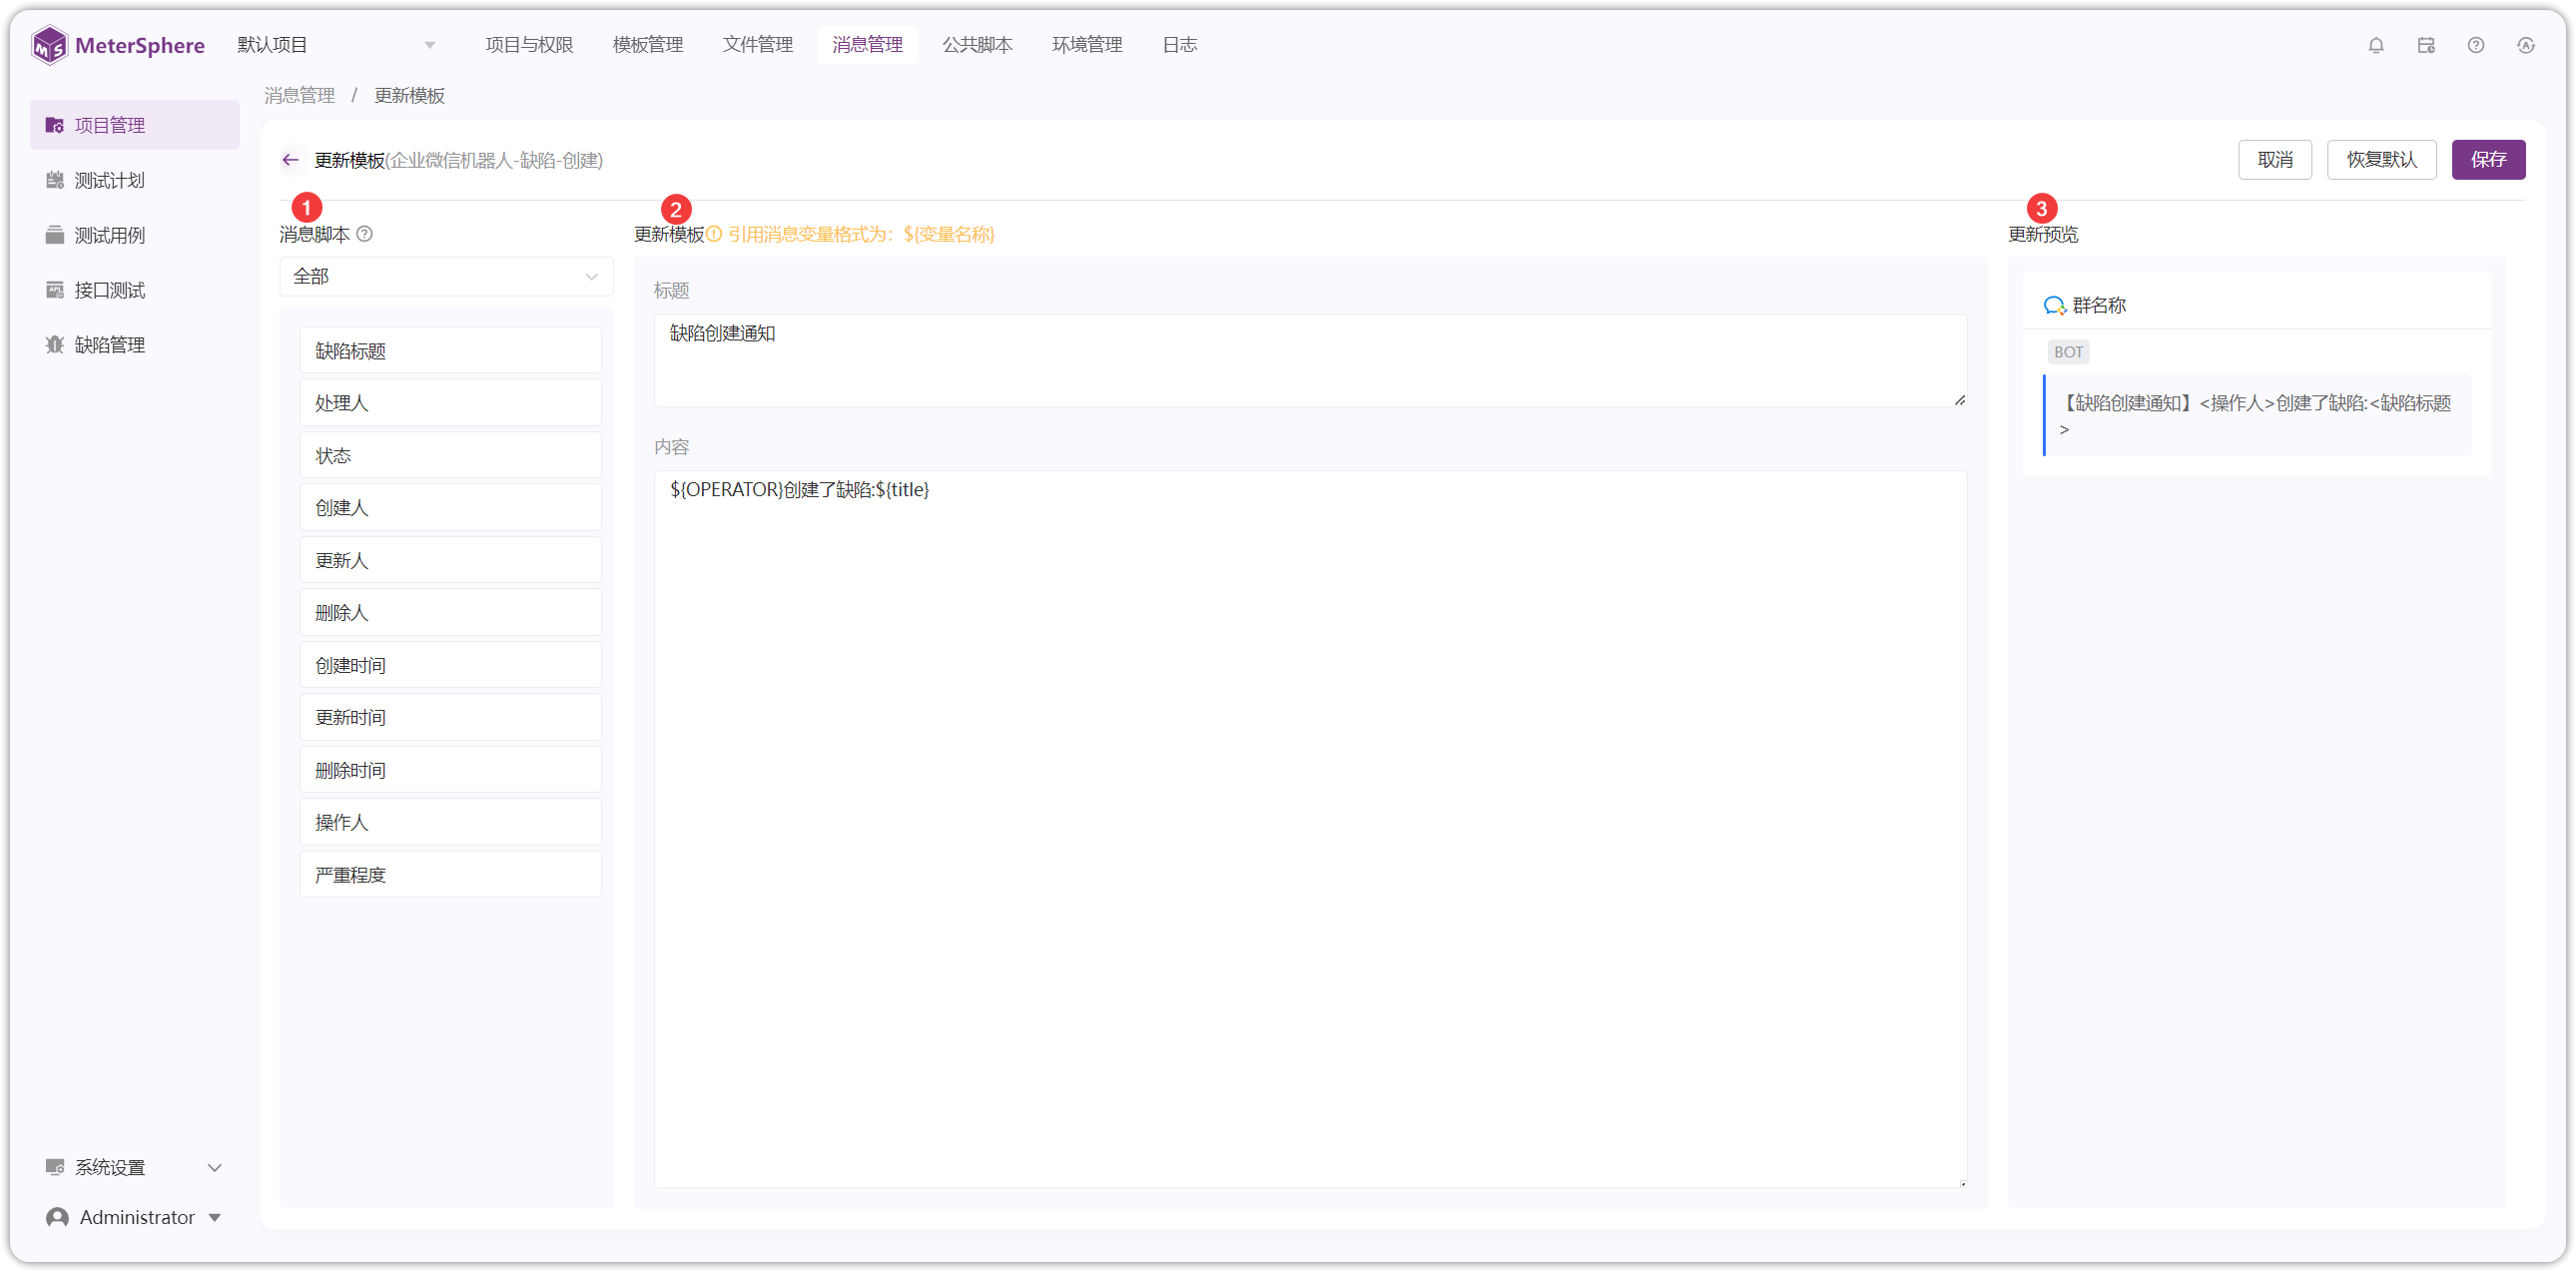The height and width of the screenshot is (1272, 2576).
Task: Select the 删除时间 variable item
Action: (x=450, y=770)
